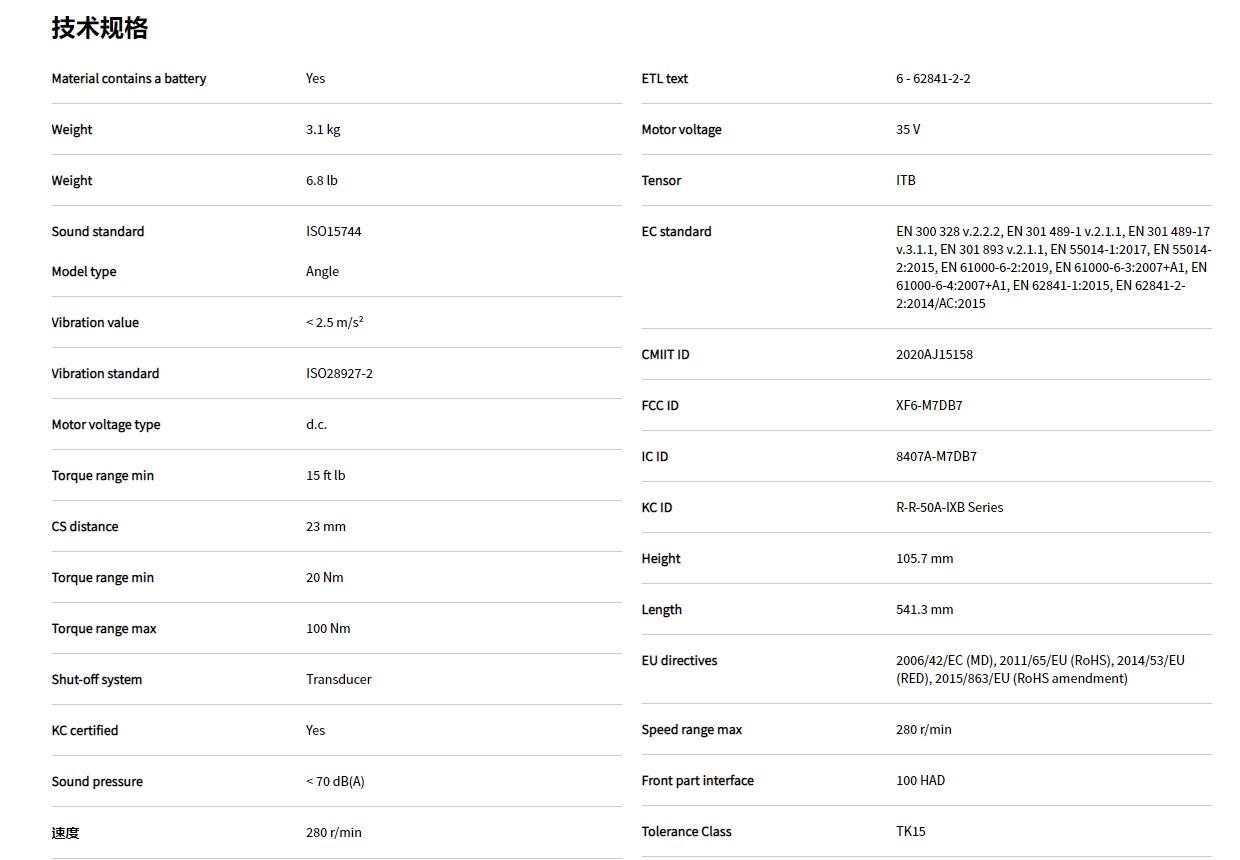This screenshot has height=860, width=1240.
Task: Click the Transducer value text
Action: [339, 680]
